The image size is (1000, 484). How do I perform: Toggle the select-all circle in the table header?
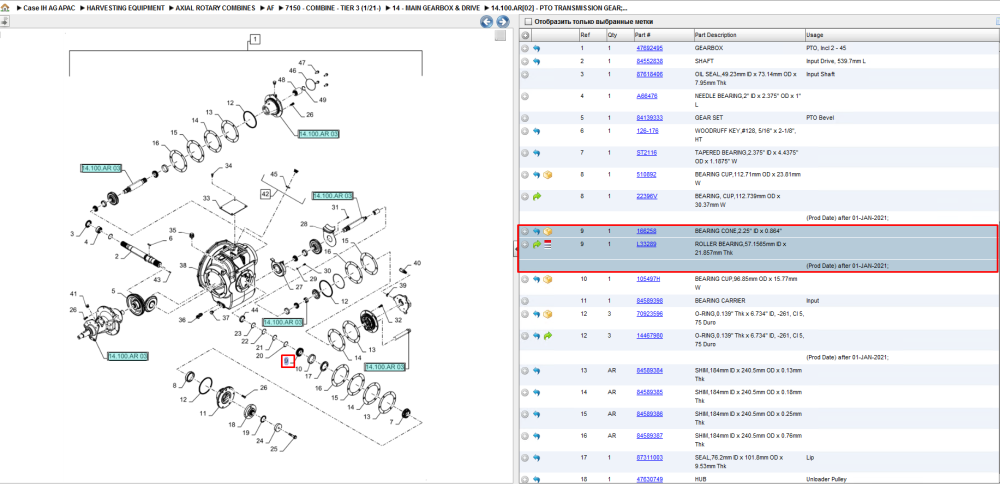tap(525, 35)
